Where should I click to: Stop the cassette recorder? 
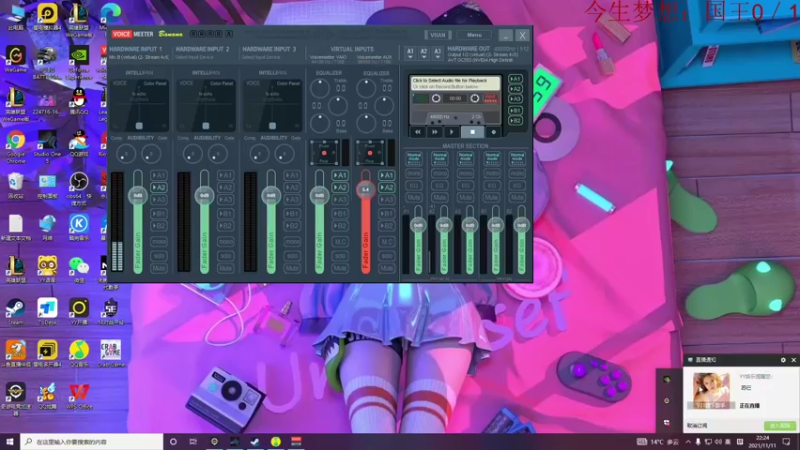click(x=472, y=132)
